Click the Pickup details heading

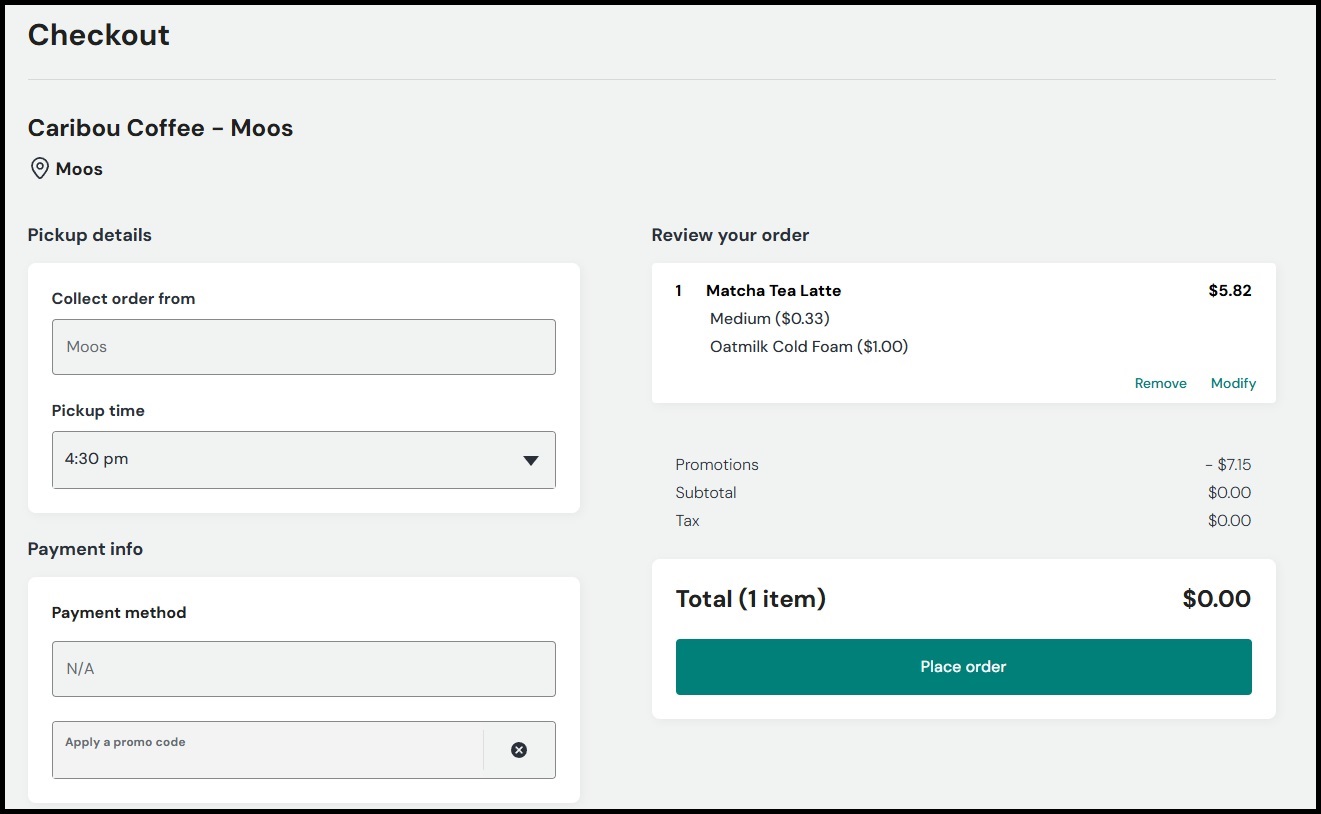90,235
